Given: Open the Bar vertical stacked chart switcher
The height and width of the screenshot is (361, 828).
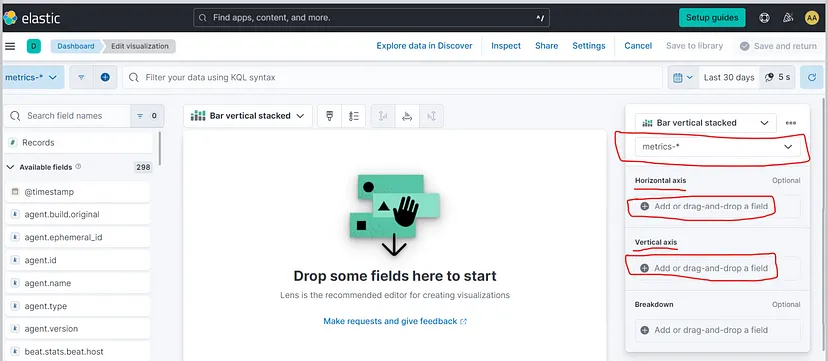Looking at the screenshot, I should 248,116.
